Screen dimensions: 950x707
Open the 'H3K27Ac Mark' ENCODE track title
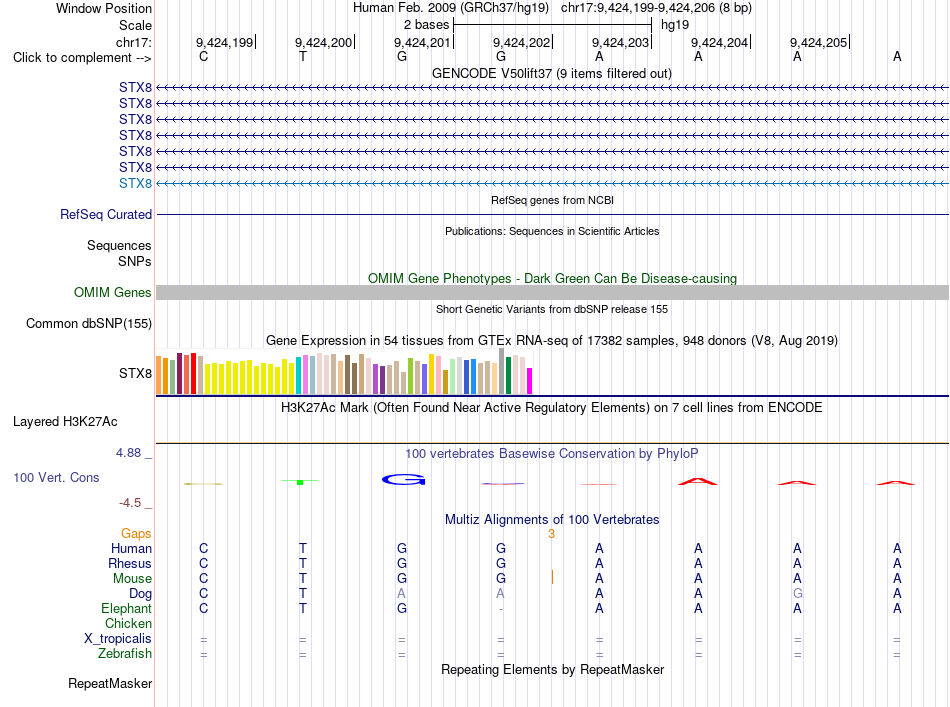pyautogui.click(x=551, y=407)
